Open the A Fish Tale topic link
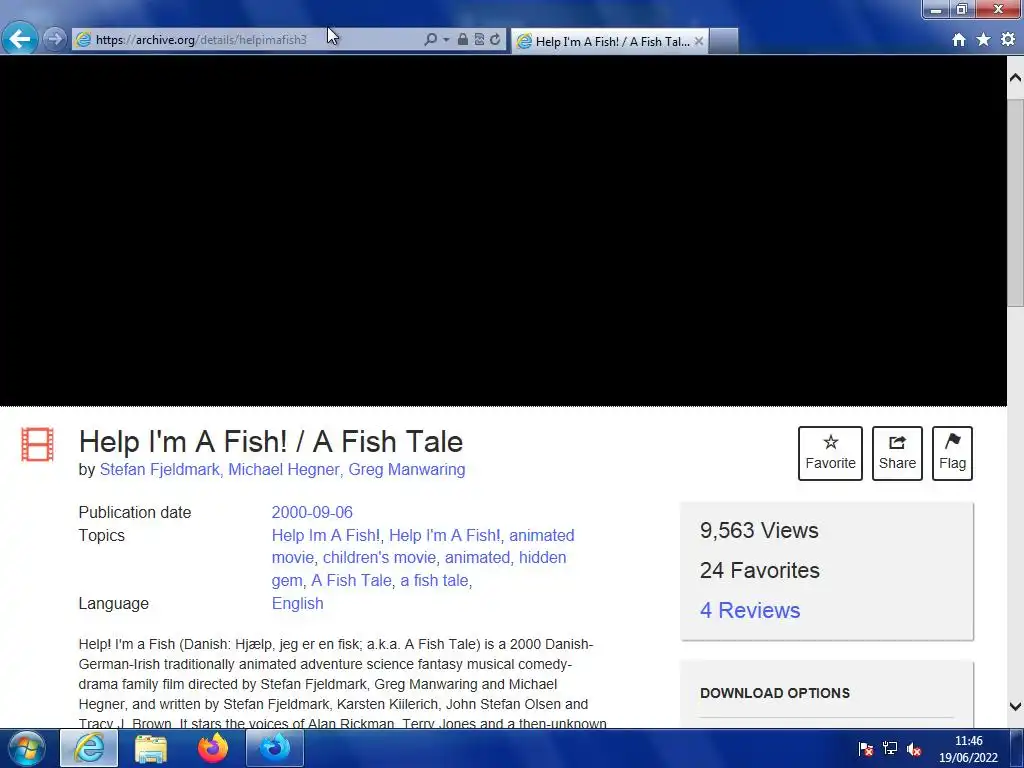This screenshot has height=768, width=1024. coord(351,581)
